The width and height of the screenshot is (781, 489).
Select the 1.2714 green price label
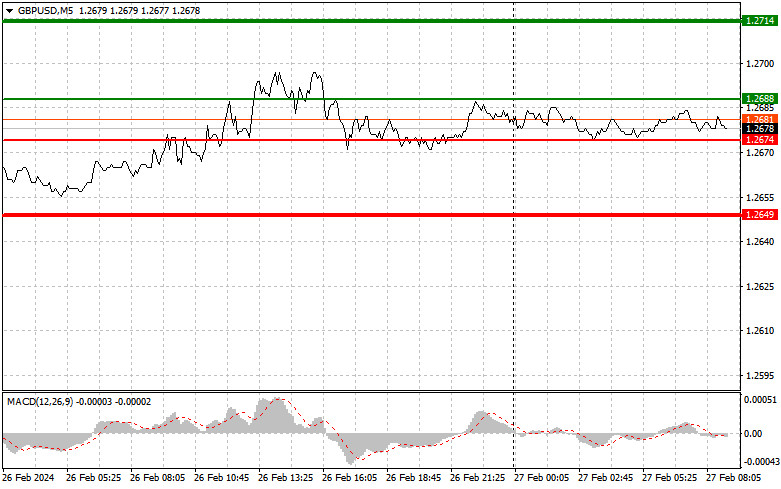(760, 20)
